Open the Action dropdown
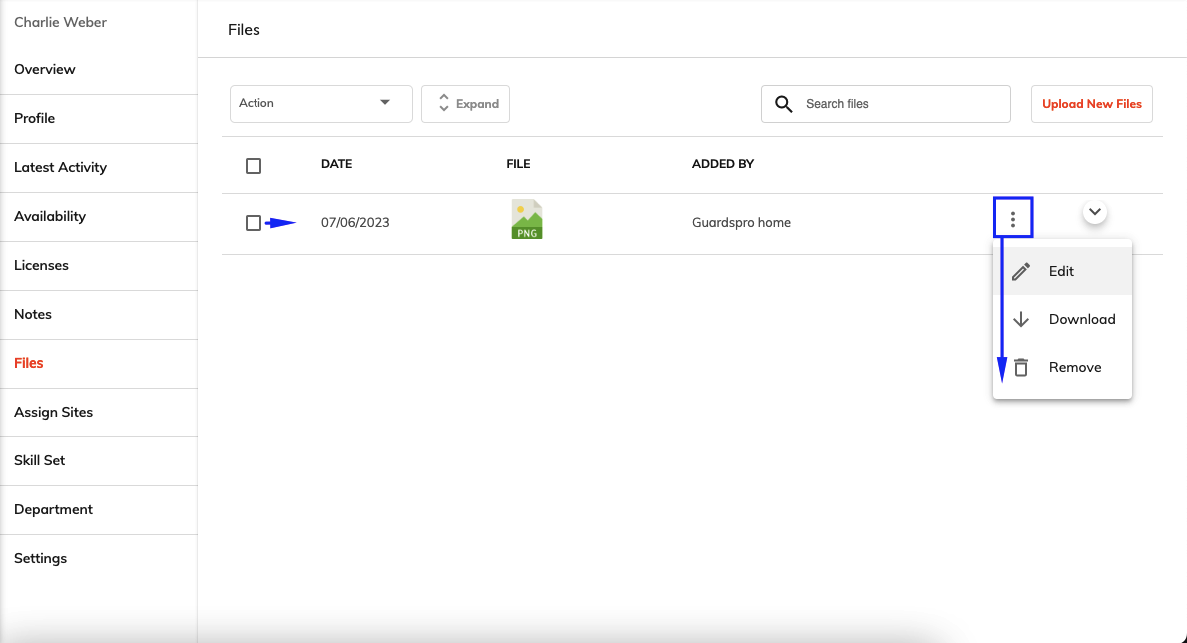The width and height of the screenshot is (1187, 643). (x=321, y=104)
